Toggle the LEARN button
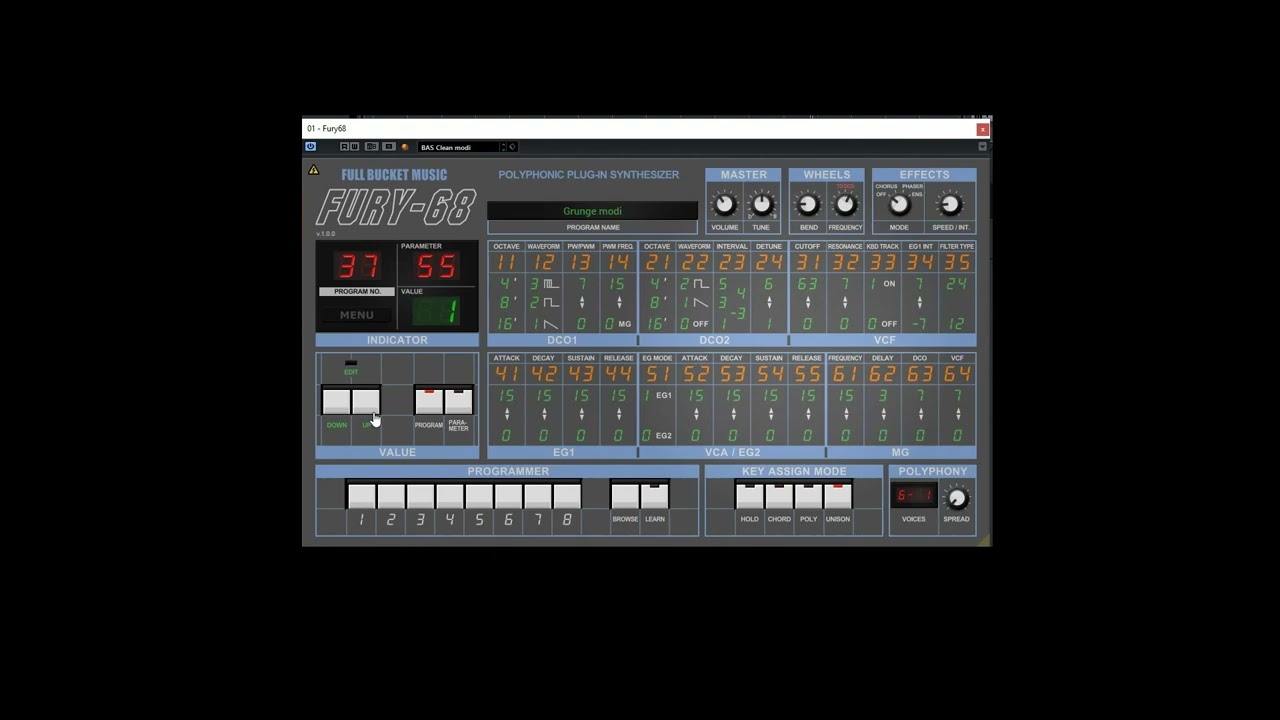This screenshot has height=720, width=1280. (x=654, y=496)
